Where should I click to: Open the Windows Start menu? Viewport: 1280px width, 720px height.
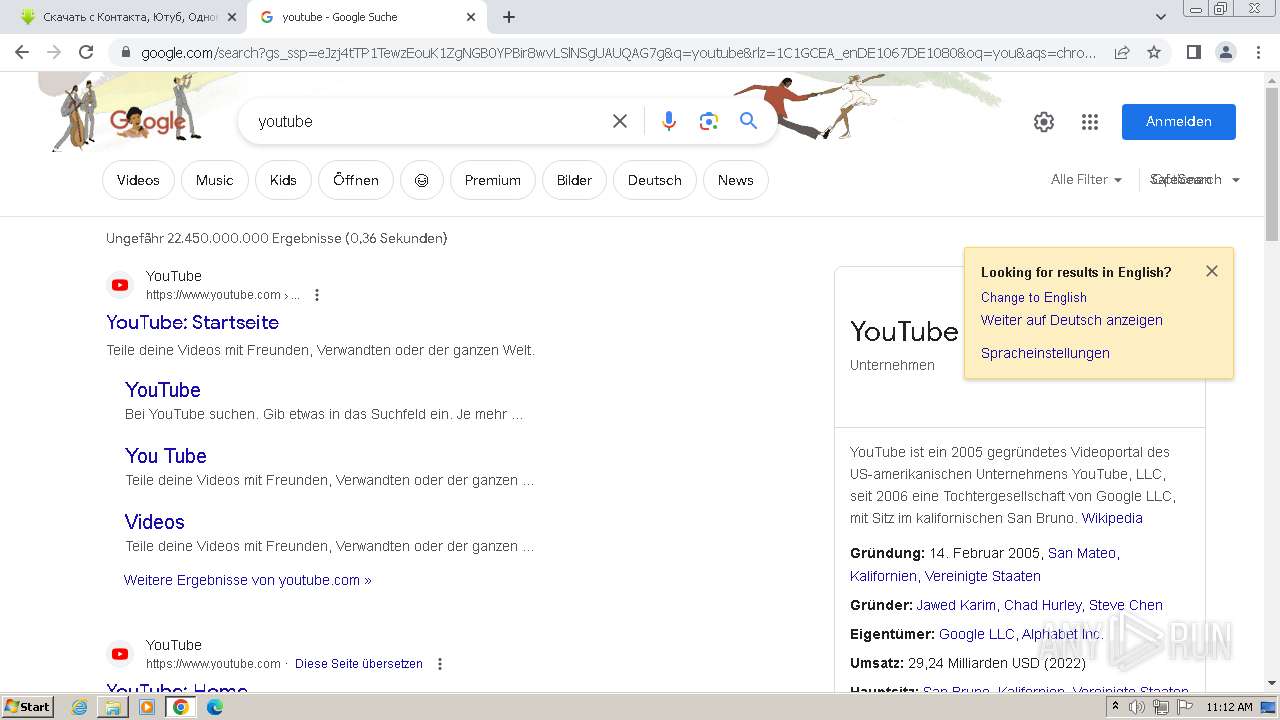(28, 706)
